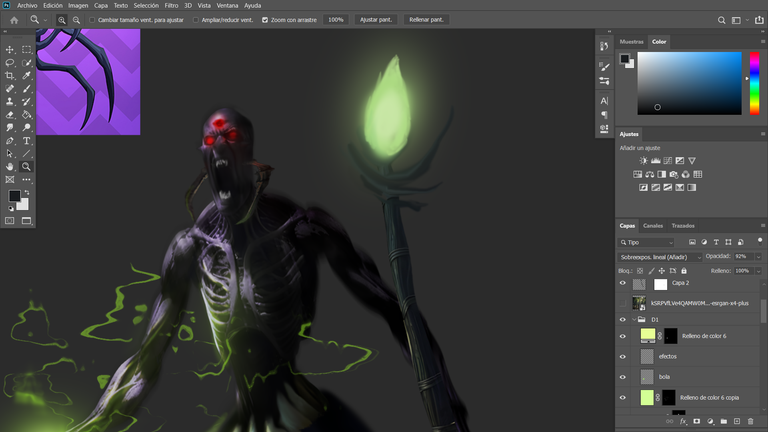The image size is (768, 432).
Task: Open the Filtro menu
Action: [171, 5]
